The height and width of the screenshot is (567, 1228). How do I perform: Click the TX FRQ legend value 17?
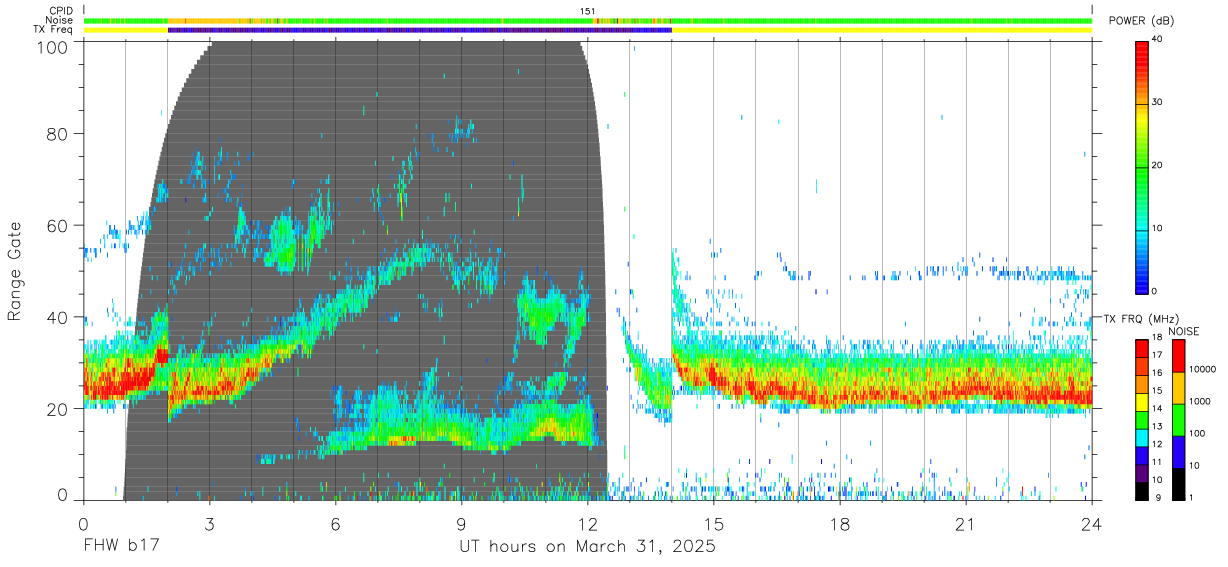pos(1157,355)
